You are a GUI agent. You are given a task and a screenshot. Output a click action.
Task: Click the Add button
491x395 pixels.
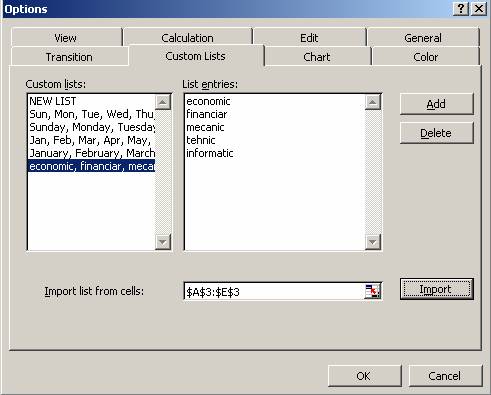tap(436, 104)
